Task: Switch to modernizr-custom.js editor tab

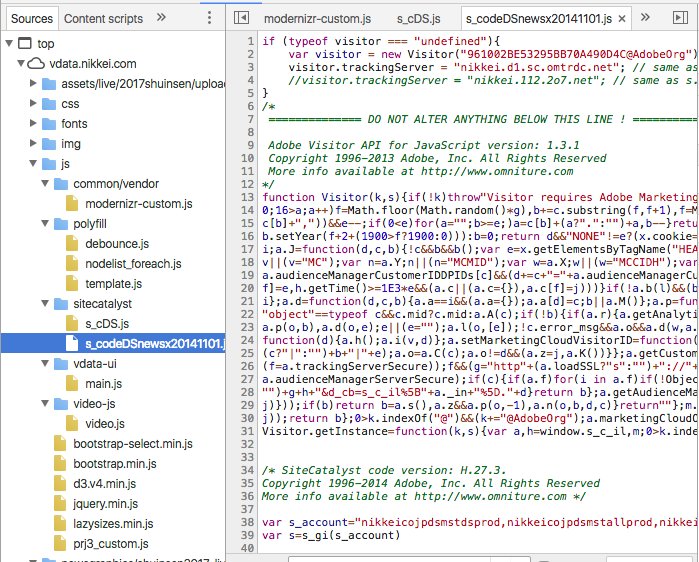Action: (317, 19)
